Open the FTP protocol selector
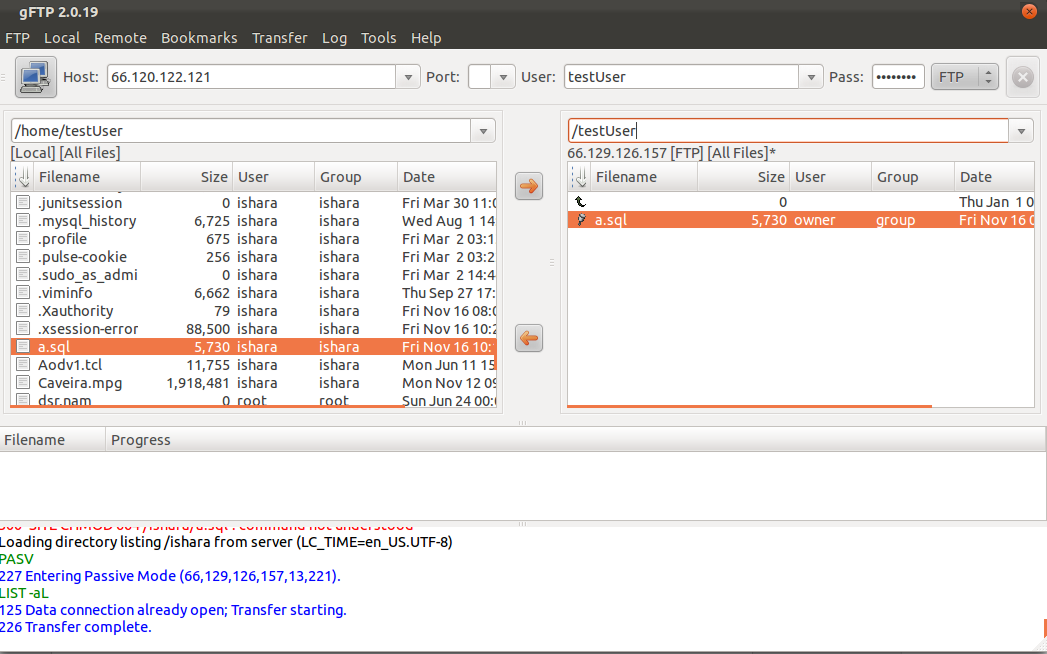1047x654 pixels. (x=965, y=77)
